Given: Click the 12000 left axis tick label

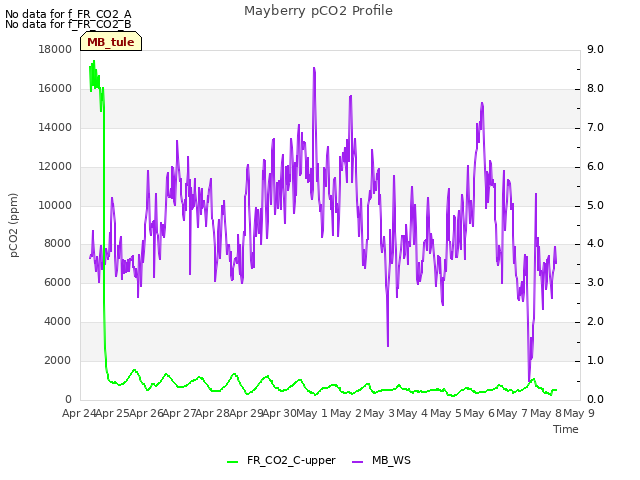Looking at the screenshot, I should point(55,167).
